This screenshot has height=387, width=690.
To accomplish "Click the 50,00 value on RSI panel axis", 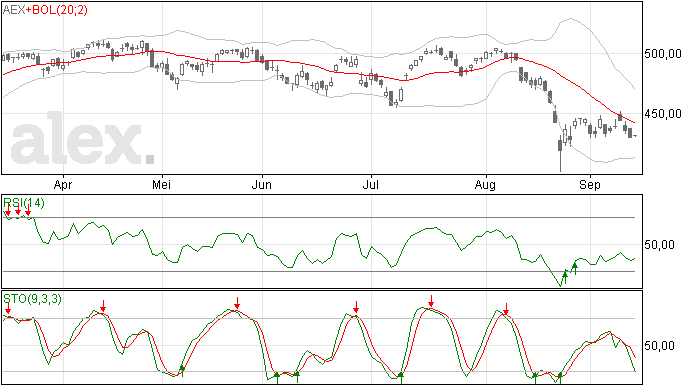I will click(659, 245).
